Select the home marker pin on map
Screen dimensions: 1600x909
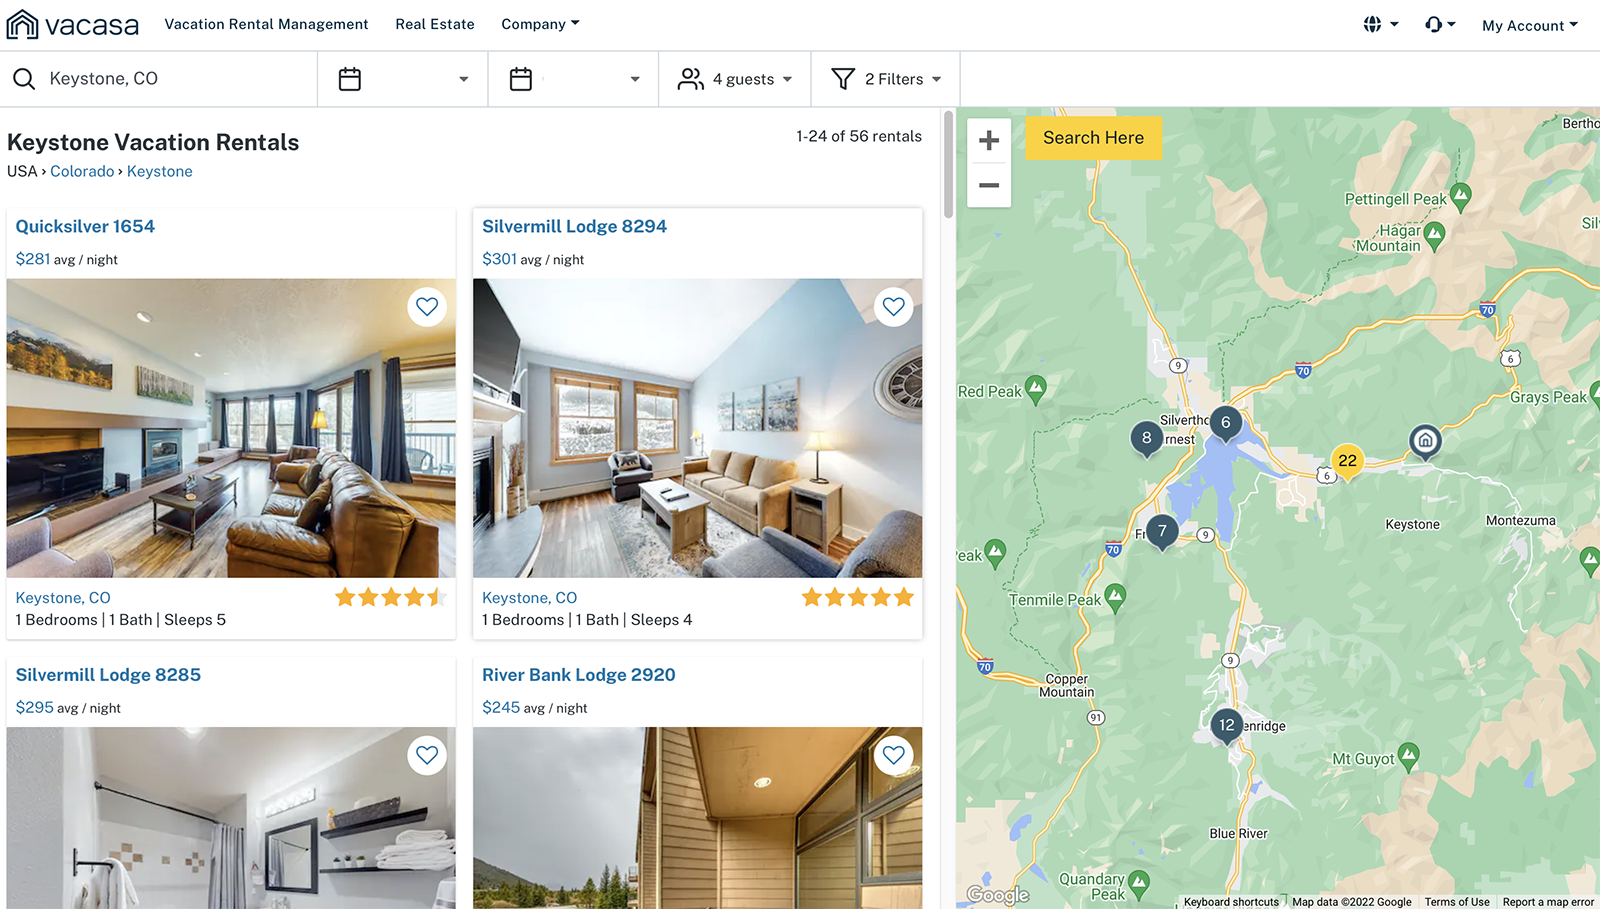(1425, 440)
